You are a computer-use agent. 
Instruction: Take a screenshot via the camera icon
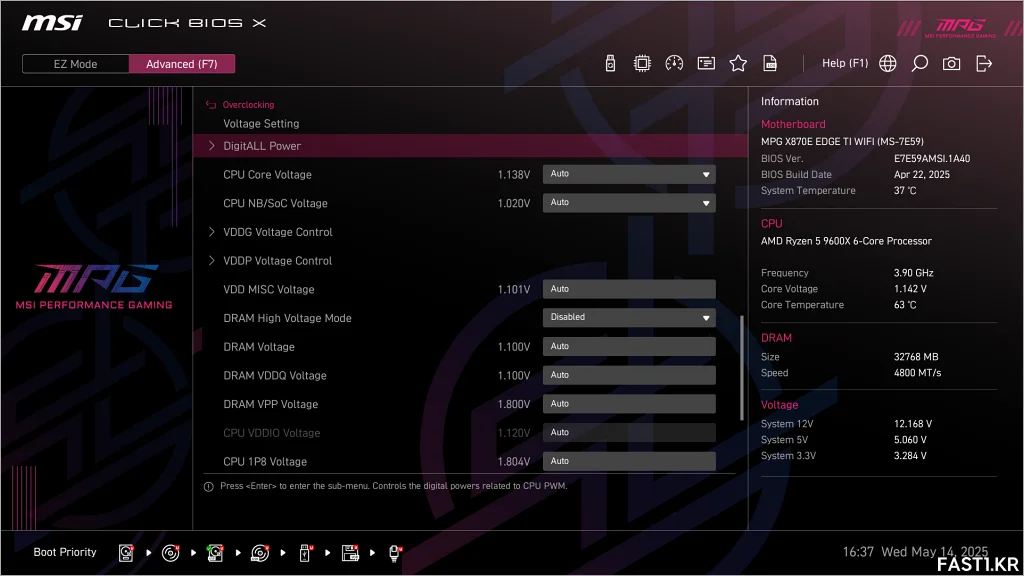[x=952, y=63]
